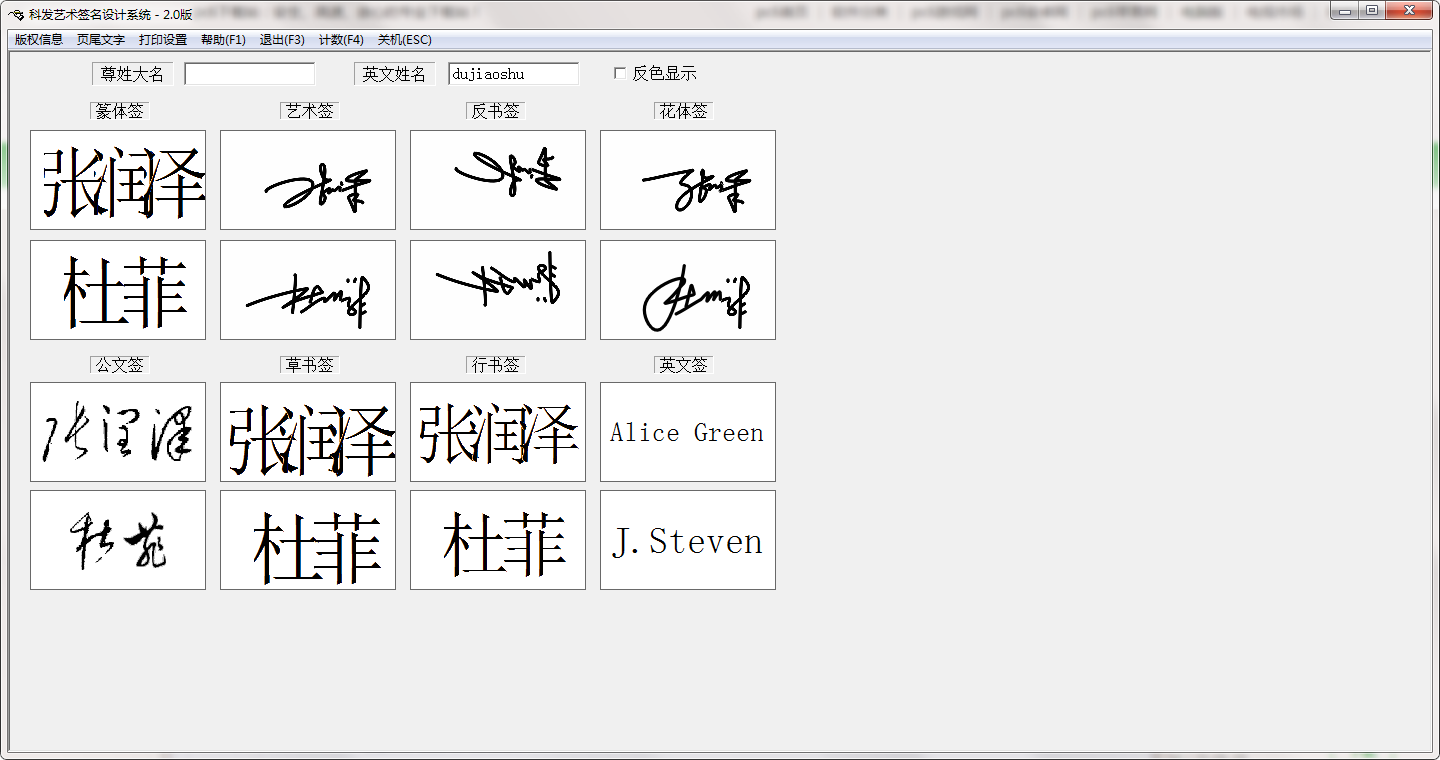
Task: Select the 艺术签 signature style
Action: pyautogui.click(x=308, y=111)
